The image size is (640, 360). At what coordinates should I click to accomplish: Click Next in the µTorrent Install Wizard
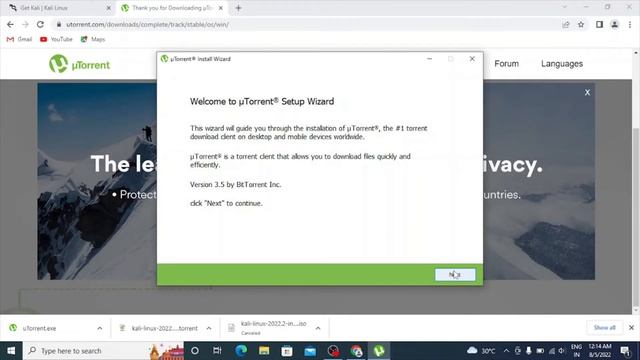coord(455,274)
